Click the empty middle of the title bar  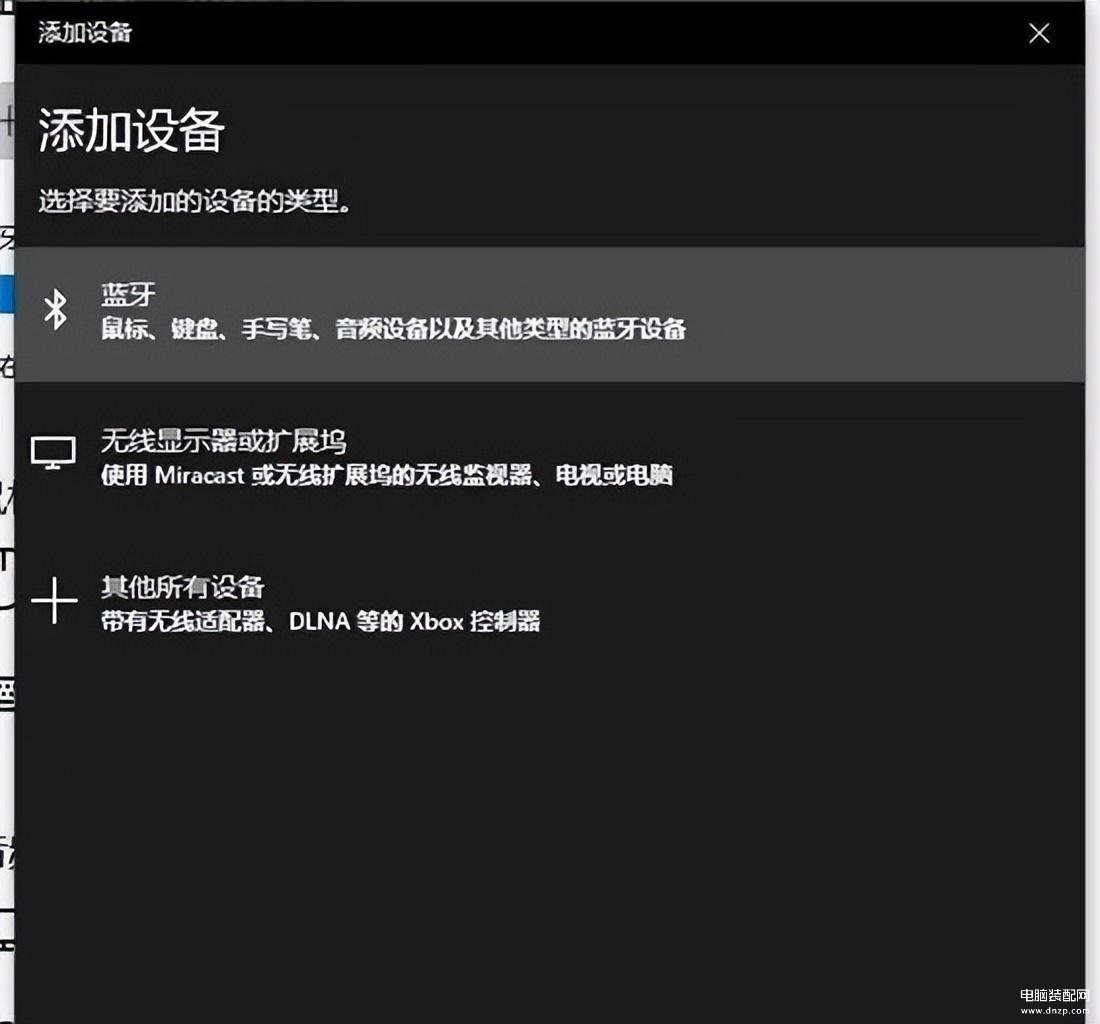(550, 33)
